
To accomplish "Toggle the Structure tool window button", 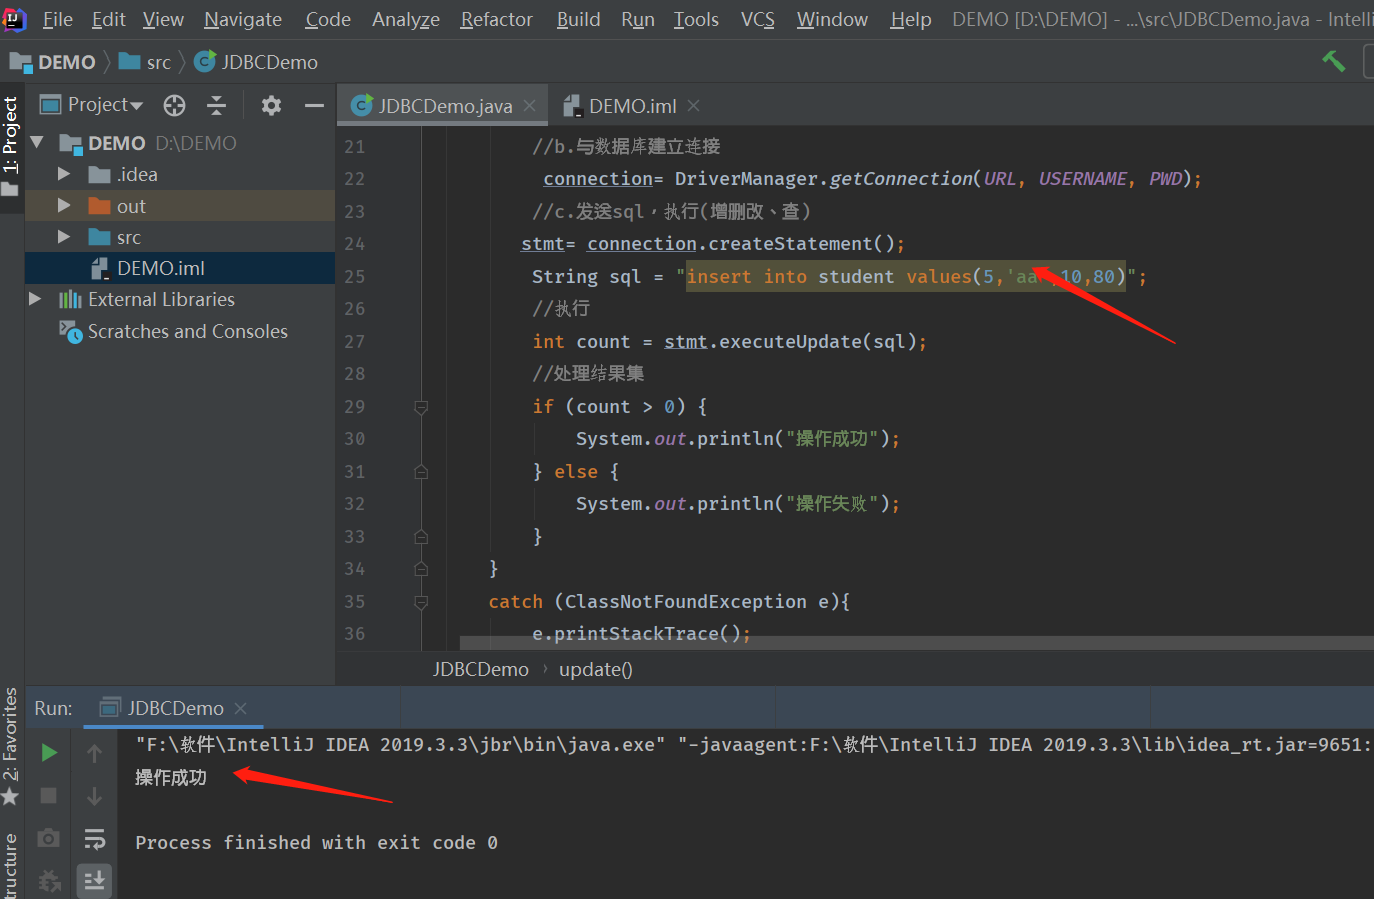I will coord(11,866).
